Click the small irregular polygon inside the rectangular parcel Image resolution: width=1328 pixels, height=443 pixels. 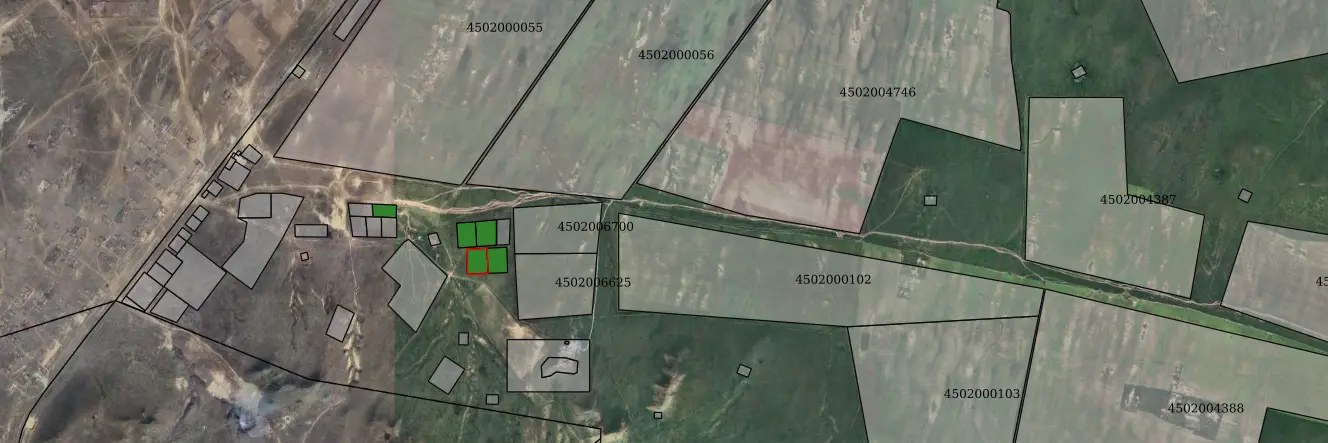(560, 367)
